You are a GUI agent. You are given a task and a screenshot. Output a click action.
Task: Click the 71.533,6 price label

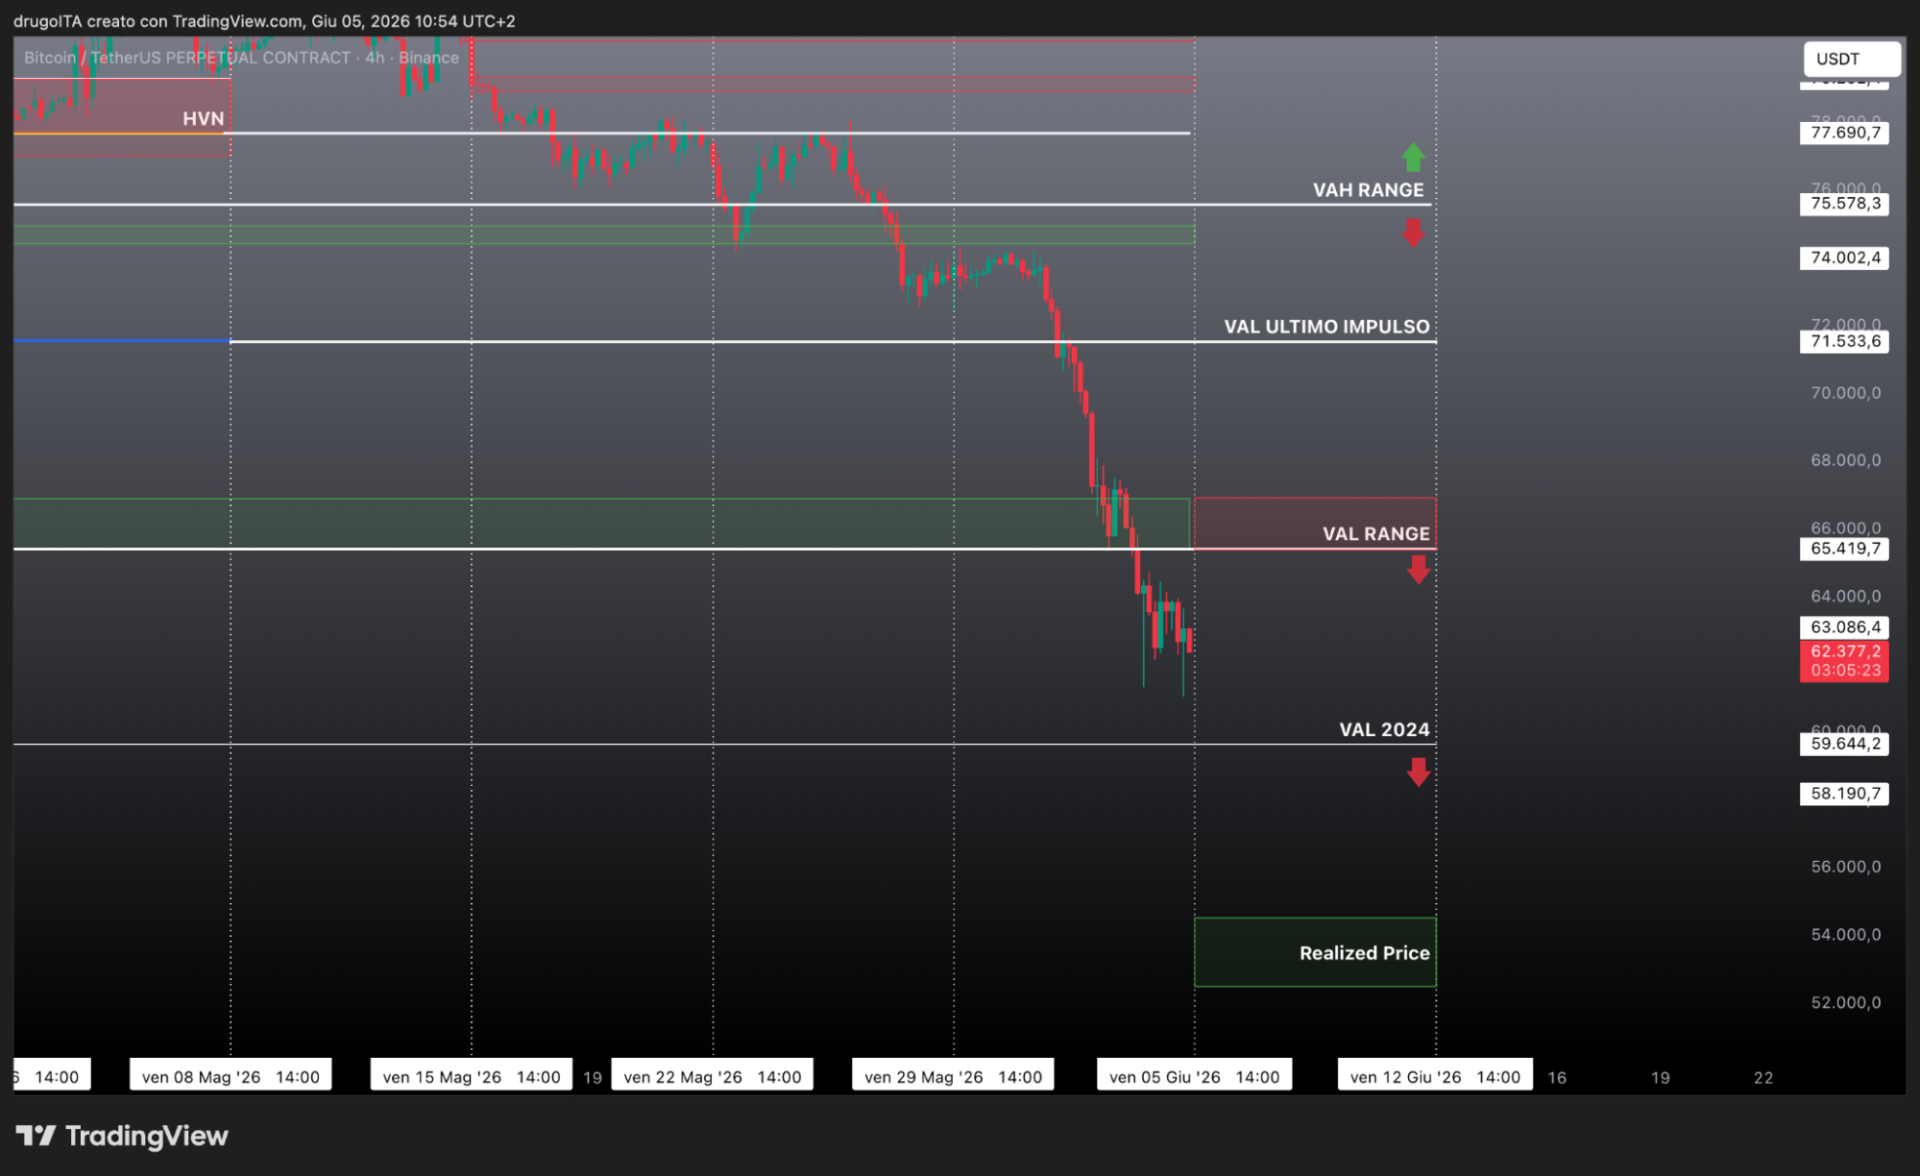click(x=1844, y=342)
